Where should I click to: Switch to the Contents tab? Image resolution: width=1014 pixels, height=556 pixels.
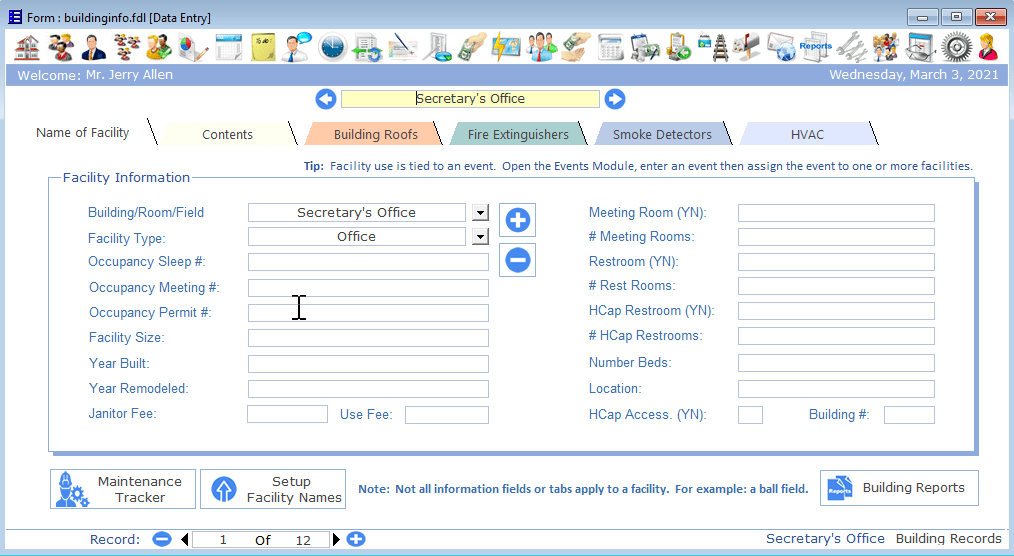tap(227, 134)
